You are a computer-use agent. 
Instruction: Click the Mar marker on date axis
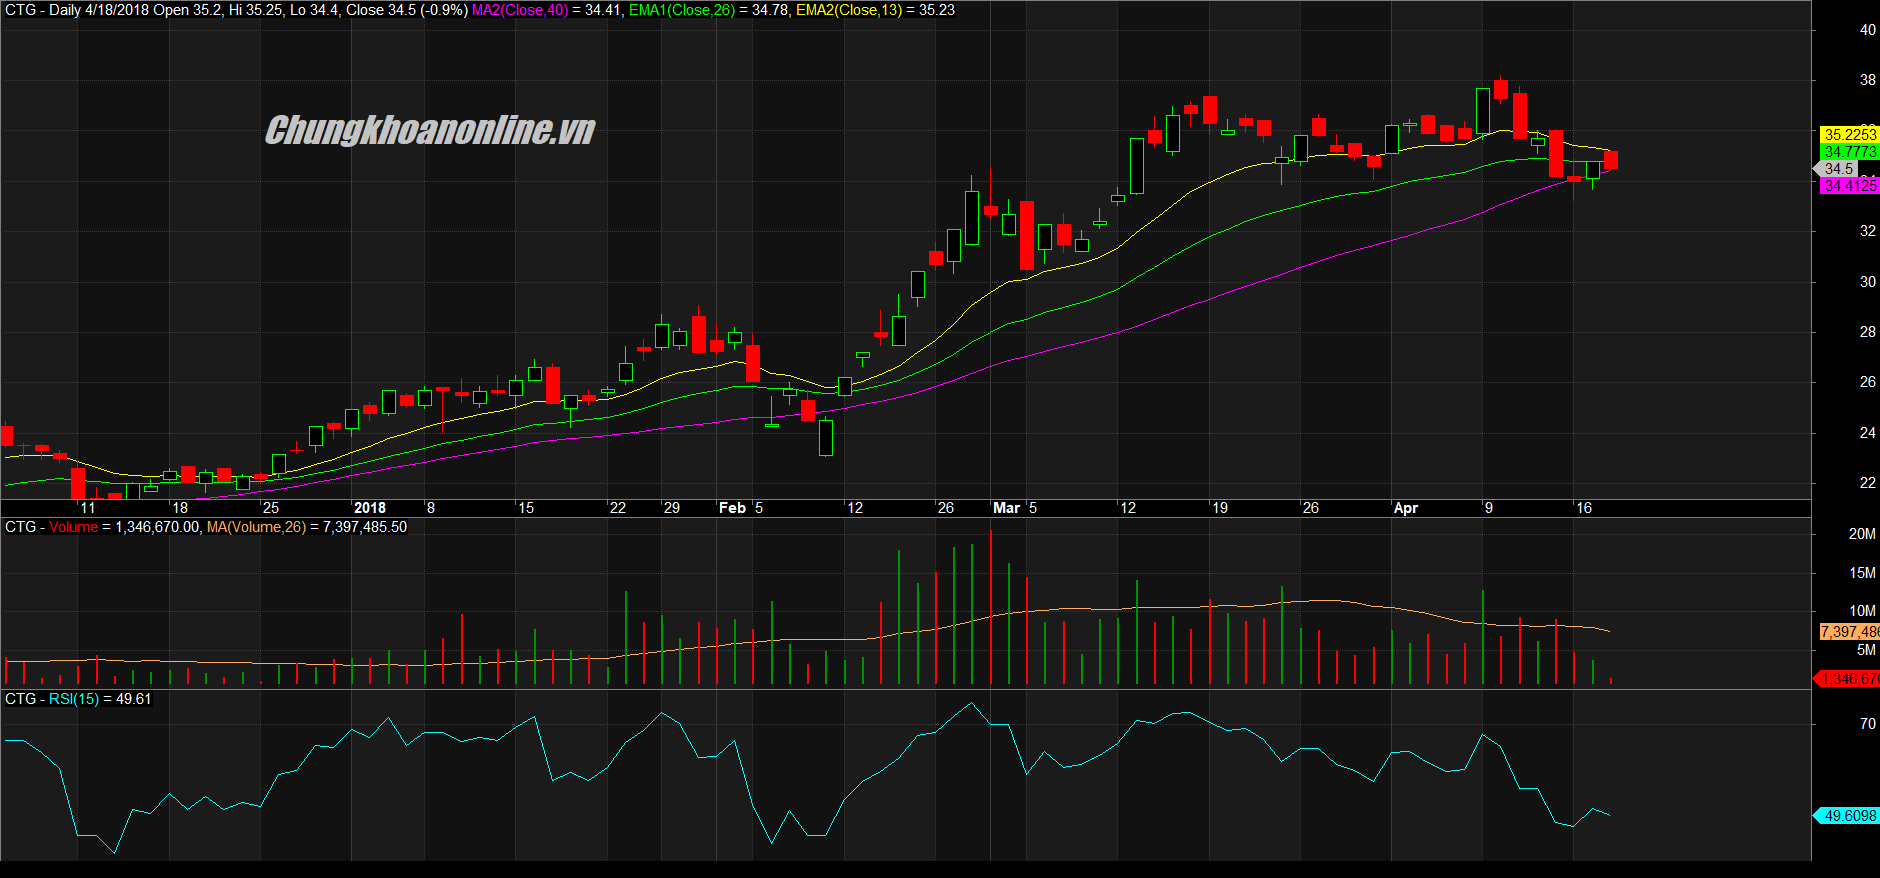pos(1006,508)
